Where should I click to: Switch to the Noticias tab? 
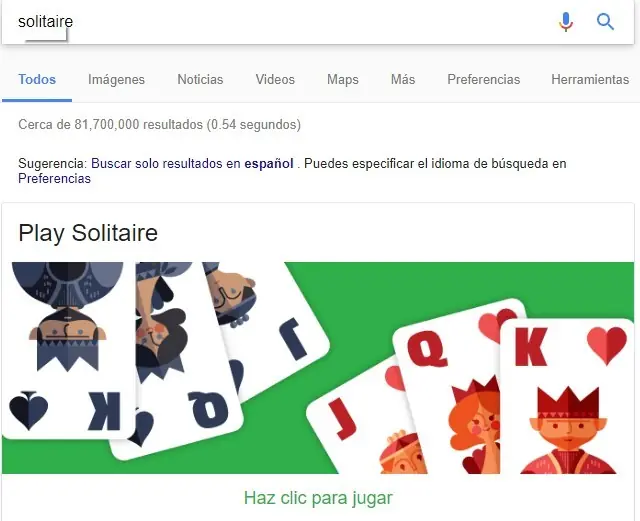(200, 79)
